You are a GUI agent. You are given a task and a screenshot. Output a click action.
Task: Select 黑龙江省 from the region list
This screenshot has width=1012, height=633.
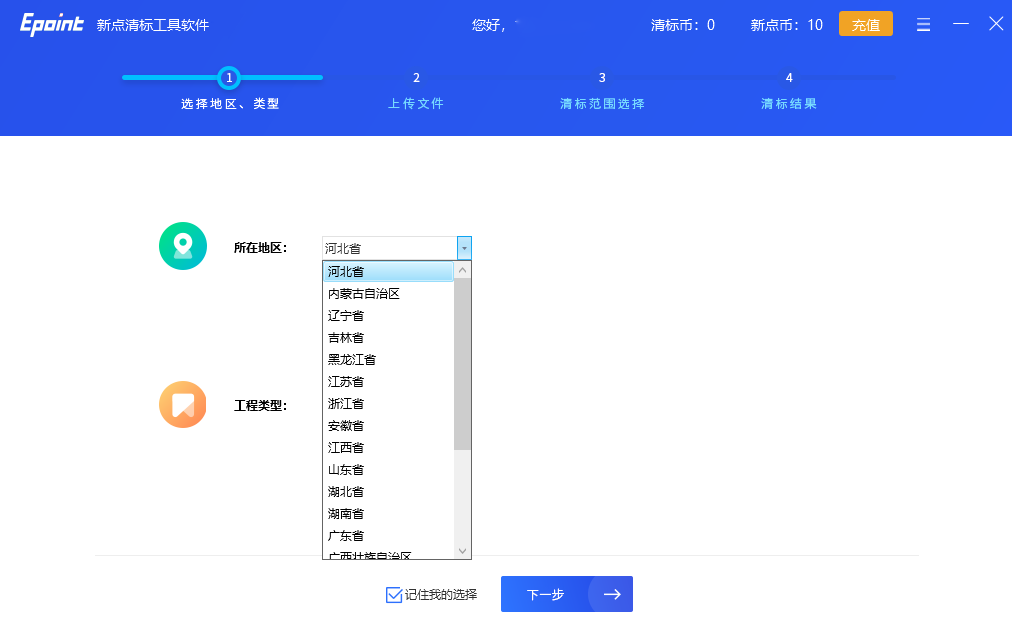[352, 360]
